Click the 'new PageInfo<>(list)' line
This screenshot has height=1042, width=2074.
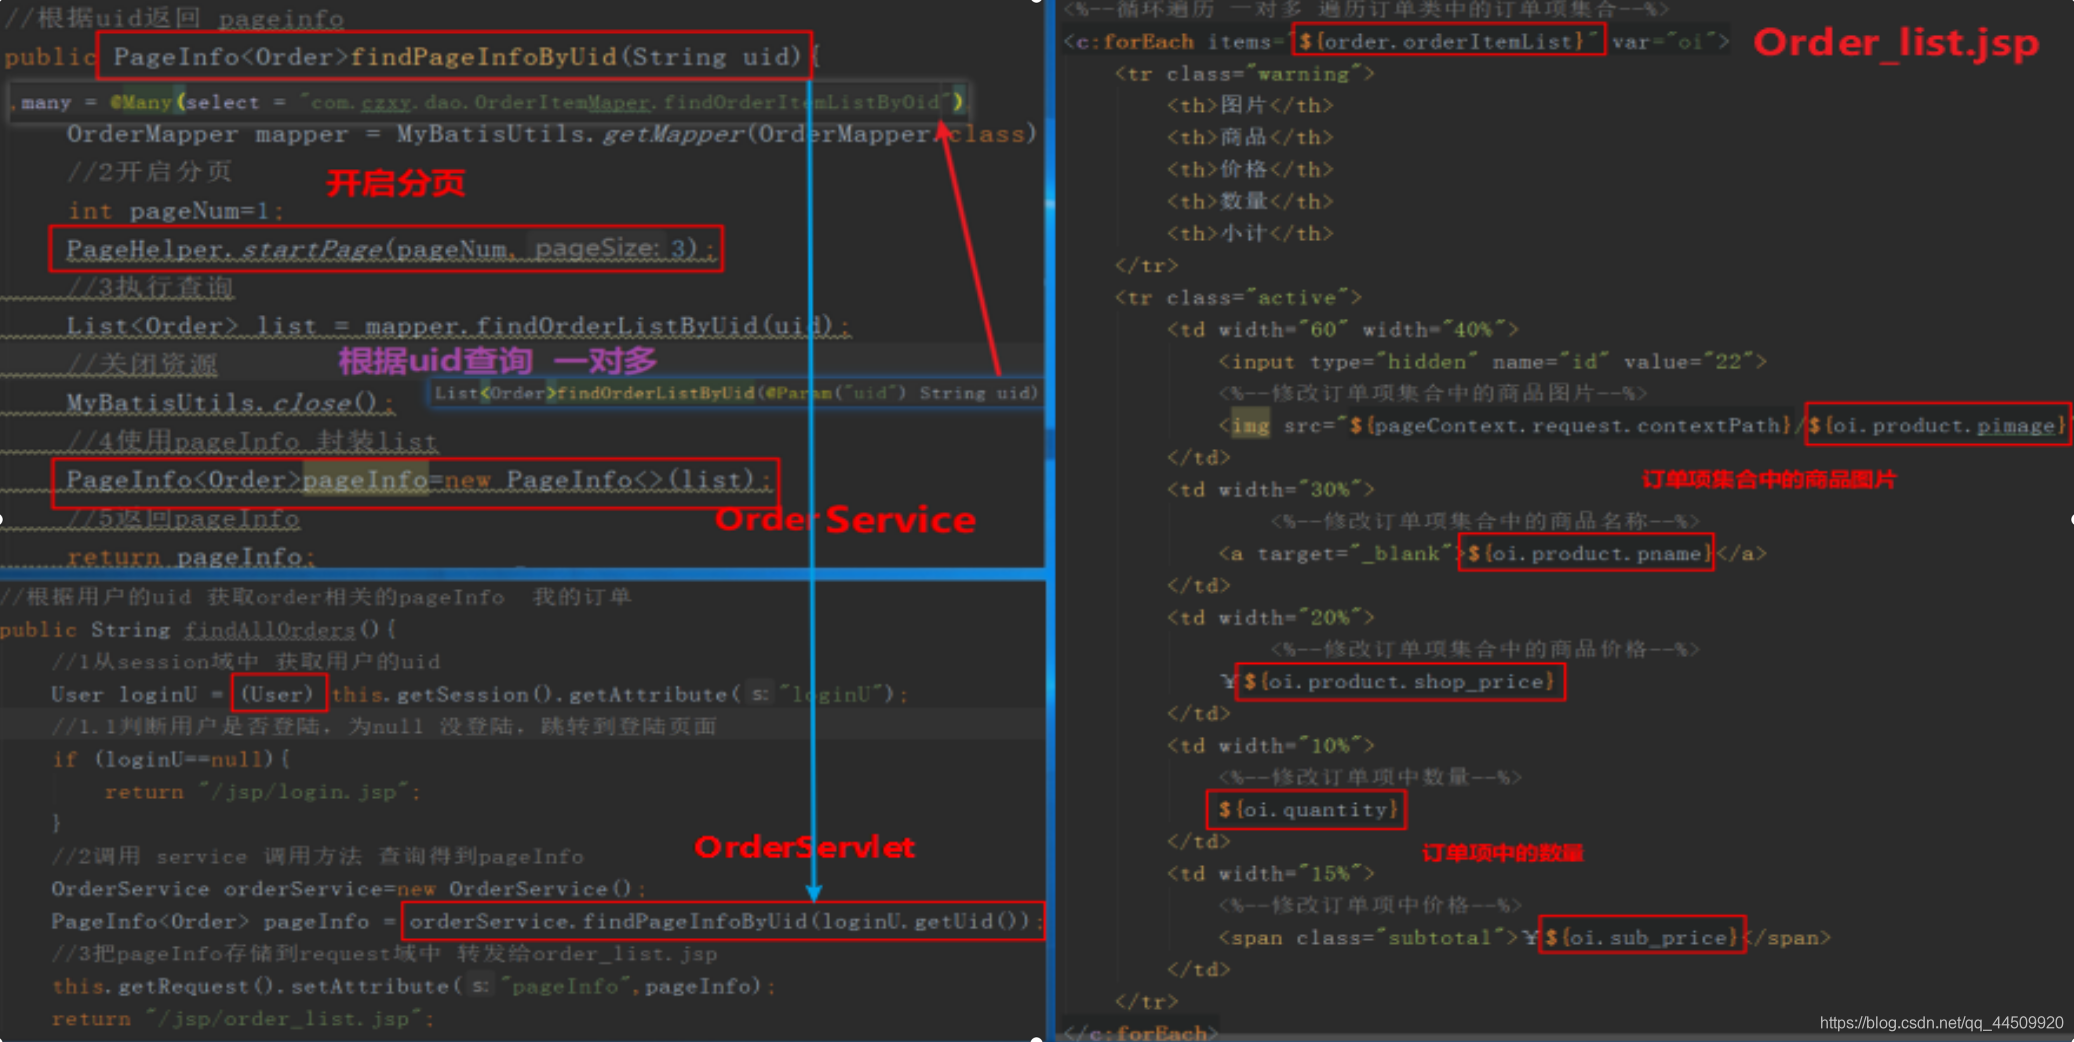(x=416, y=480)
